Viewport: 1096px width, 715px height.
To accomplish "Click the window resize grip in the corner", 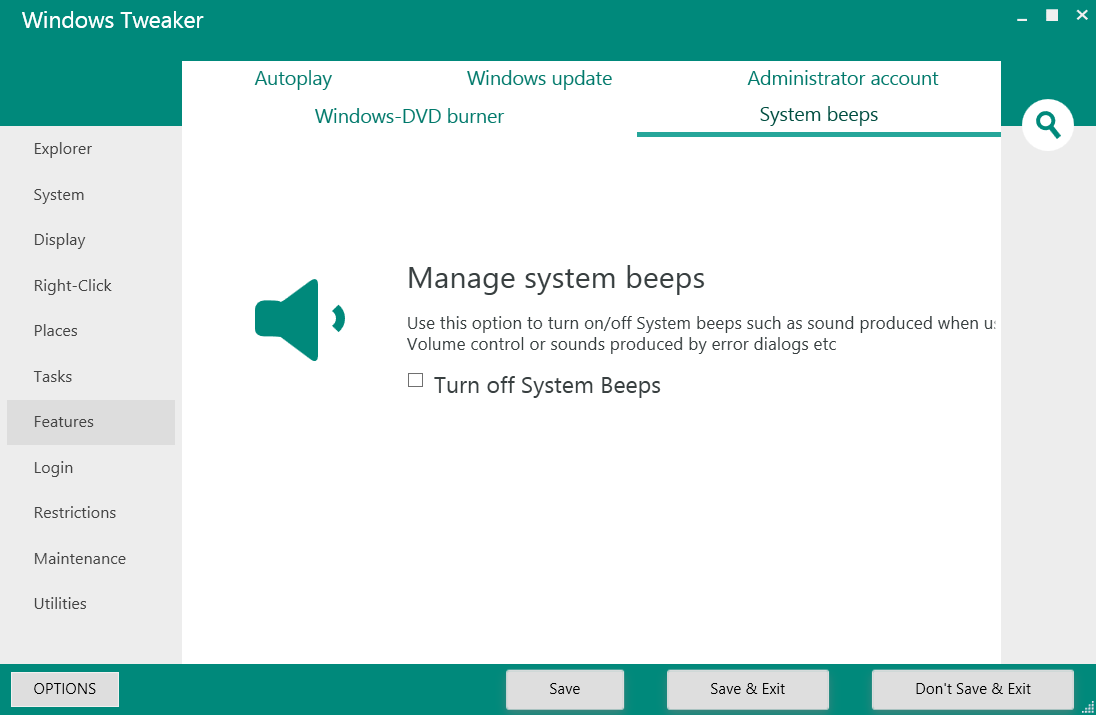I will 1088,707.
